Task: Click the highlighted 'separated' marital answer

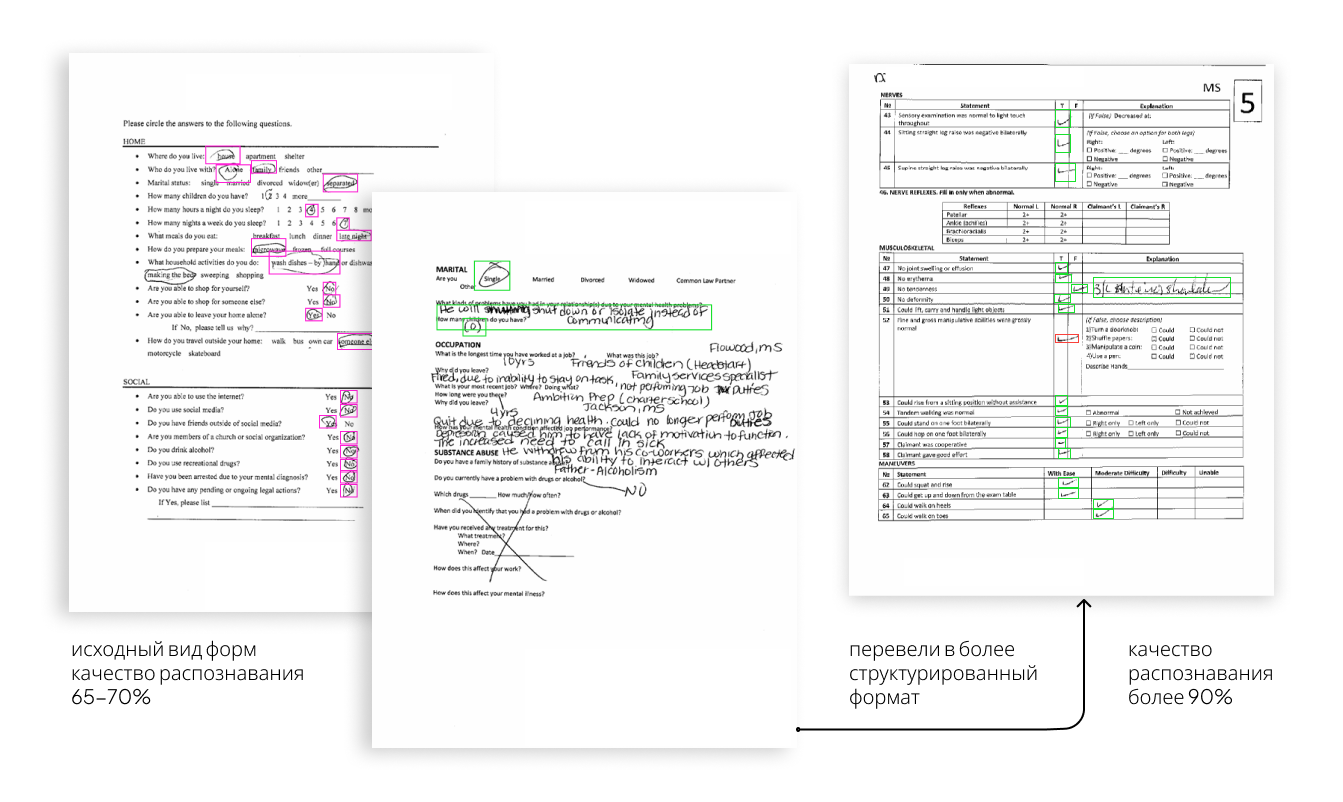Action: [340, 183]
